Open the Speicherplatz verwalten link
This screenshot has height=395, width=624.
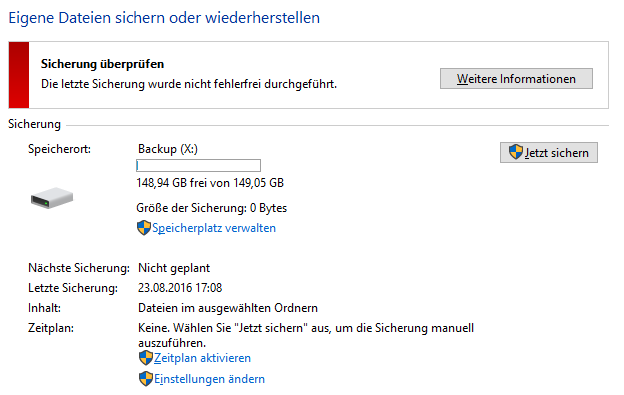click(x=214, y=228)
